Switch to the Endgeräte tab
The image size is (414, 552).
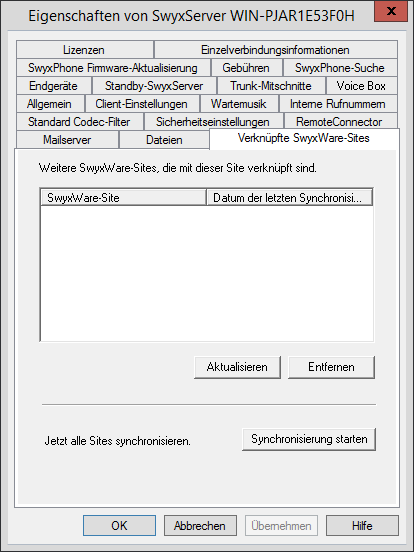pyautogui.click(x=54, y=86)
